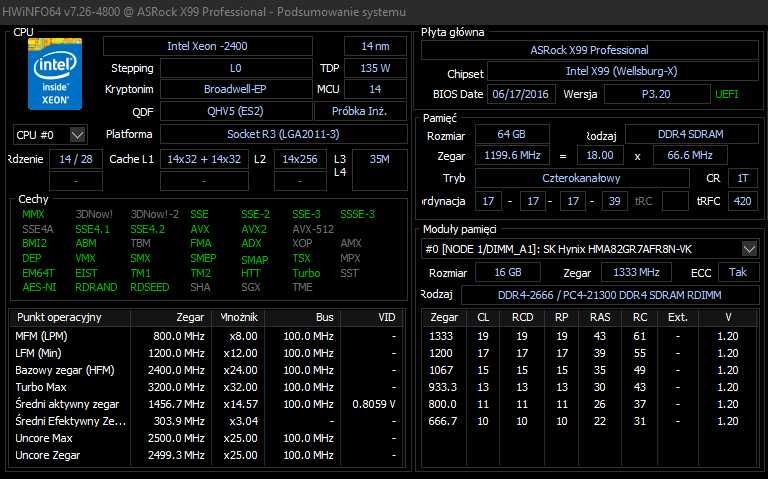Image resolution: width=768 pixels, height=479 pixels.
Task: Click the Intel Inside Xeon logo
Action: coord(55,74)
